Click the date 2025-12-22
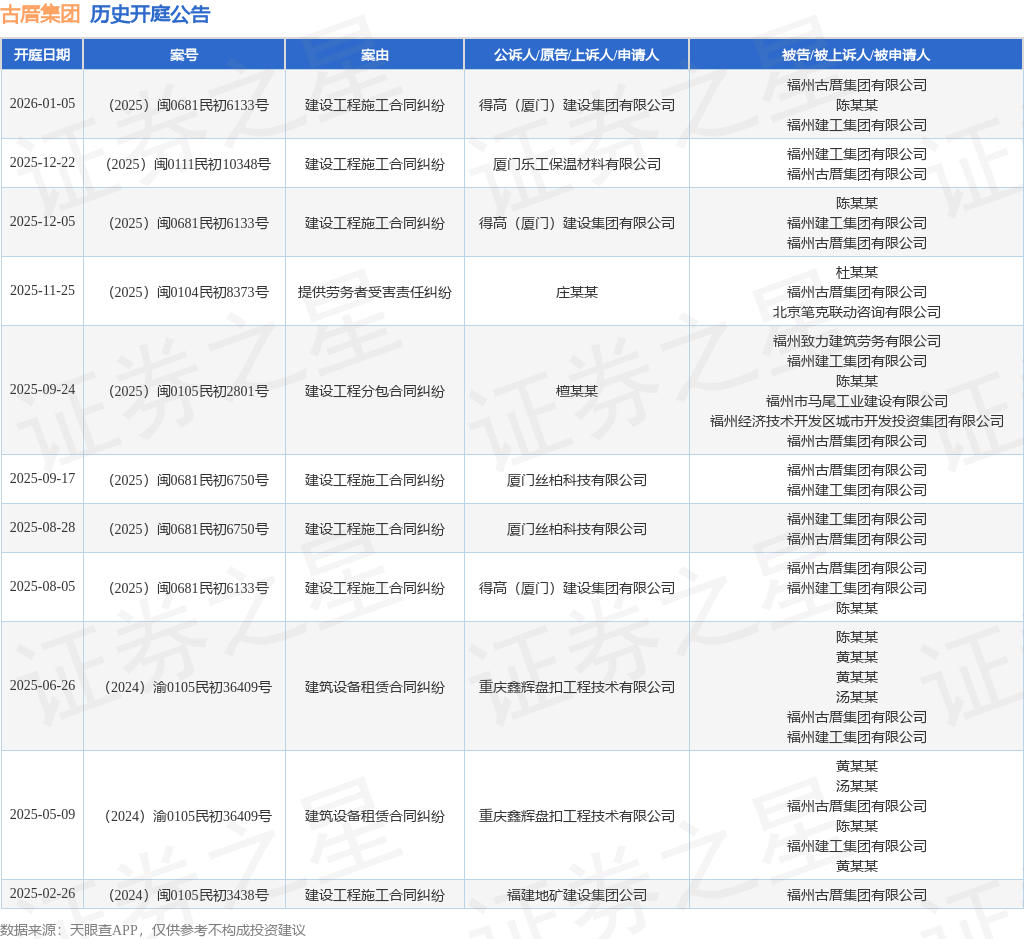This screenshot has height=939, width=1024. (42, 162)
